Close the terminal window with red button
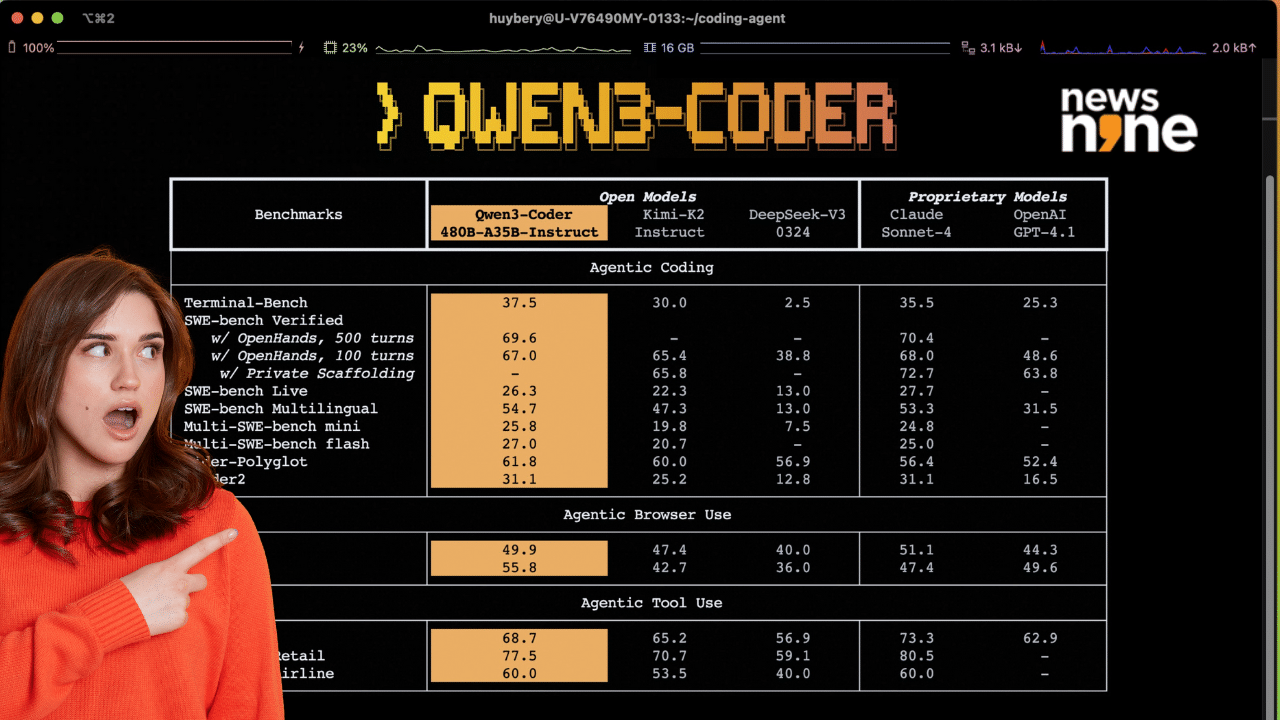Screen dimensions: 1280x720 [x=17, y=18]
